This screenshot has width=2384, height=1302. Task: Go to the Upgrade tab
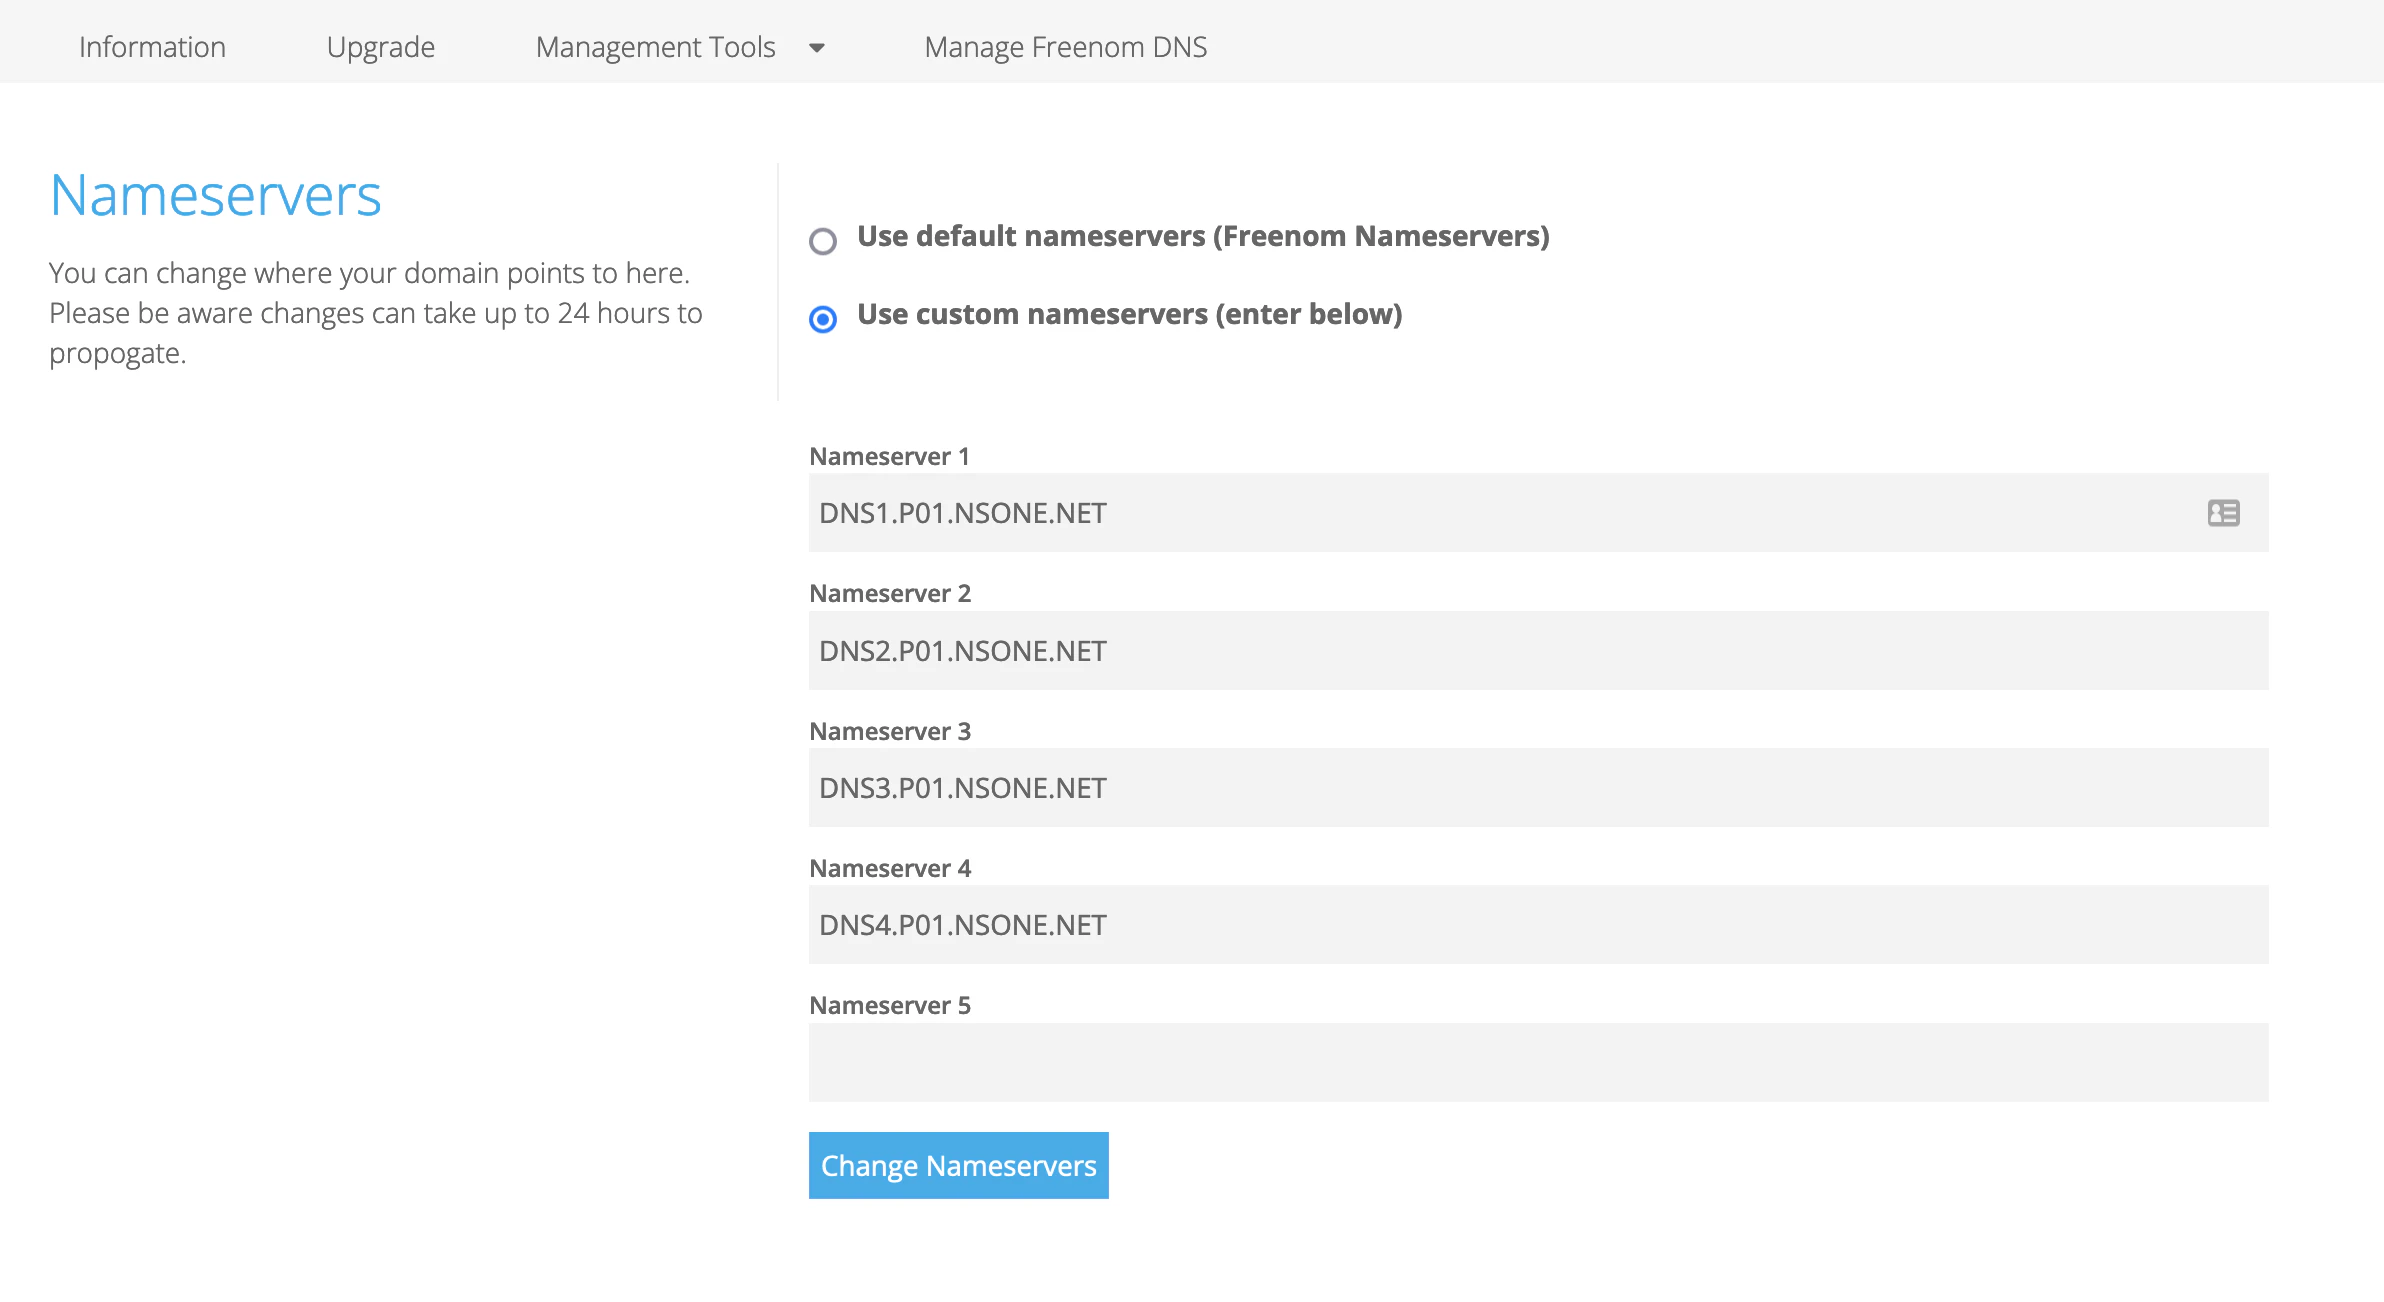tap(380, 47)
